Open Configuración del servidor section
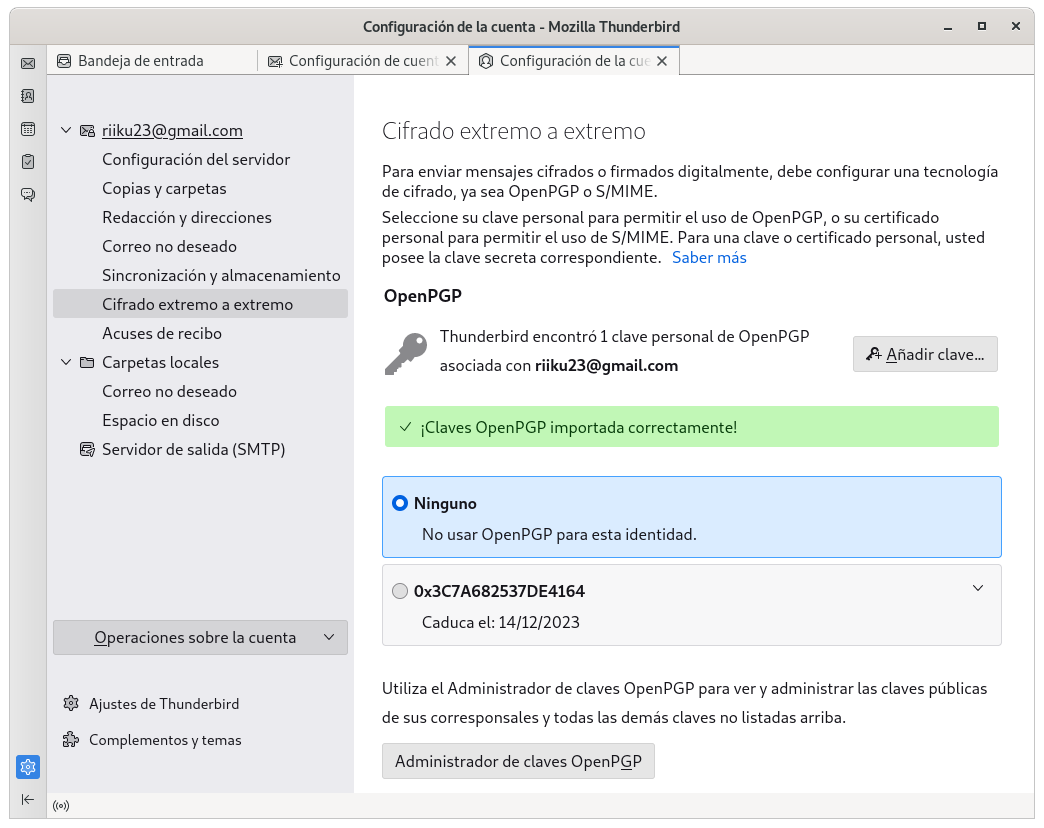Viewport: 1044px width, 828px height. [x=196, y=160]
